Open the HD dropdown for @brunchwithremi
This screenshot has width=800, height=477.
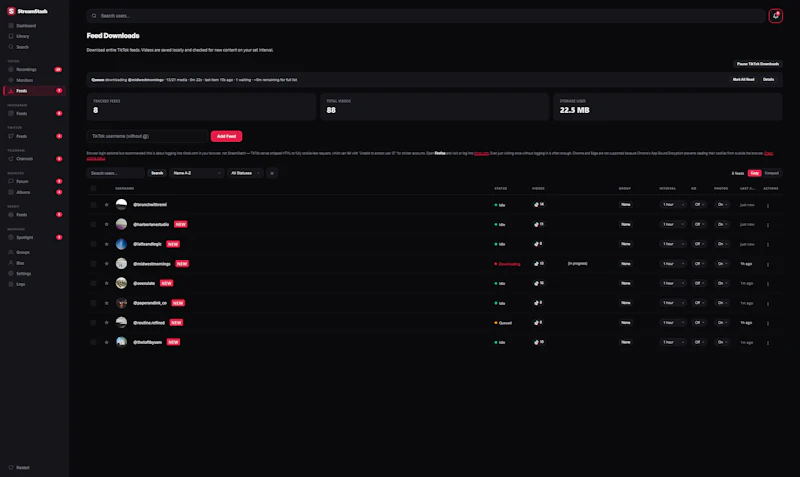click(x=699, y=205)
